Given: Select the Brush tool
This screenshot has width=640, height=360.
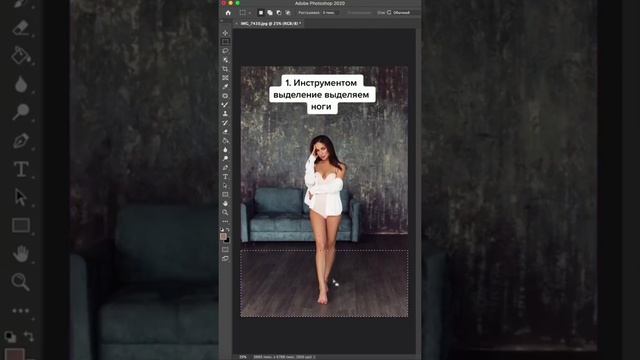Looking at the screenshot, I should tap(225, 105).
